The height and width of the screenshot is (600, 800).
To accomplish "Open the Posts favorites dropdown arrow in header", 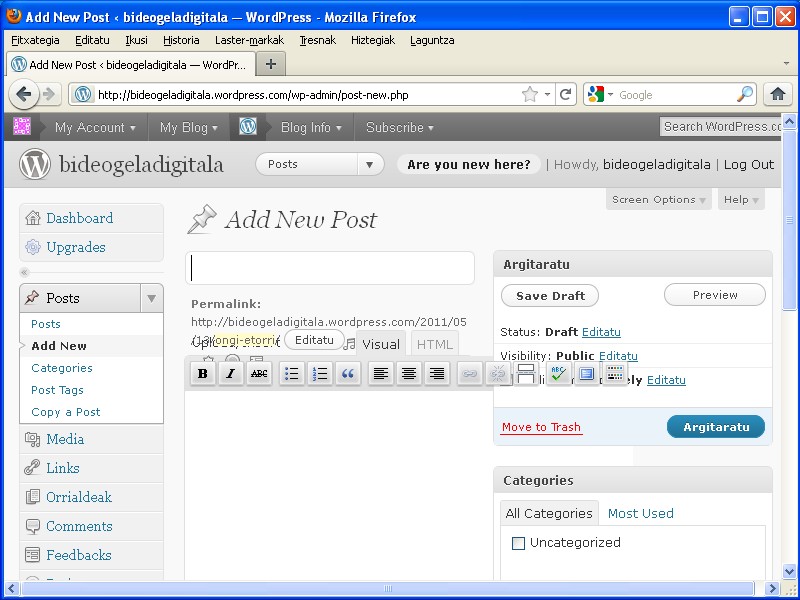I will [x=370, y=164].
